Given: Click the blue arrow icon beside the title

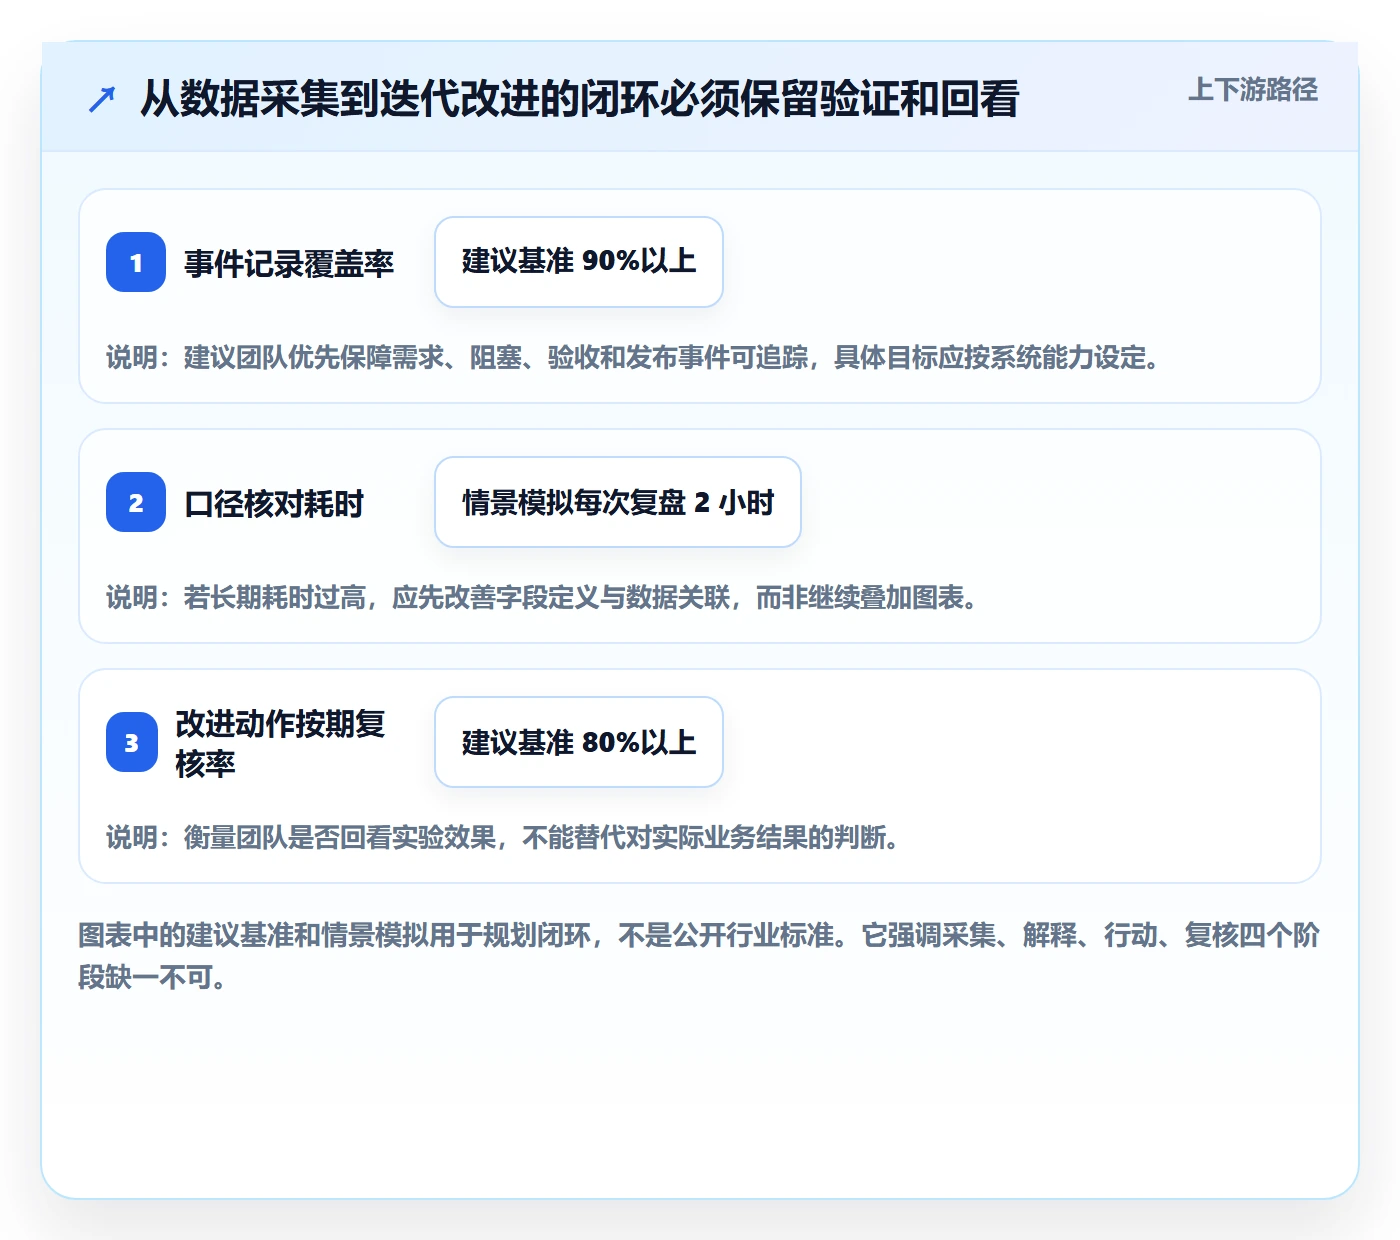Looking at the screenshot, I should coord(102,99).
